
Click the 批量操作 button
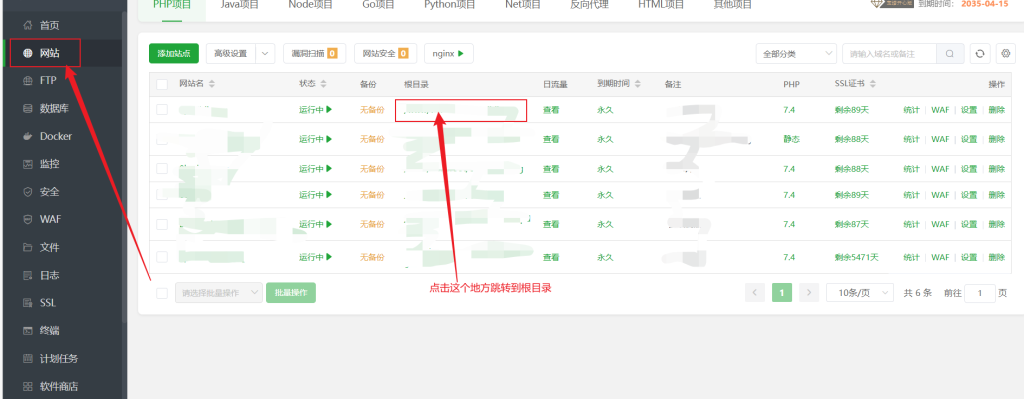coord(291,293)
